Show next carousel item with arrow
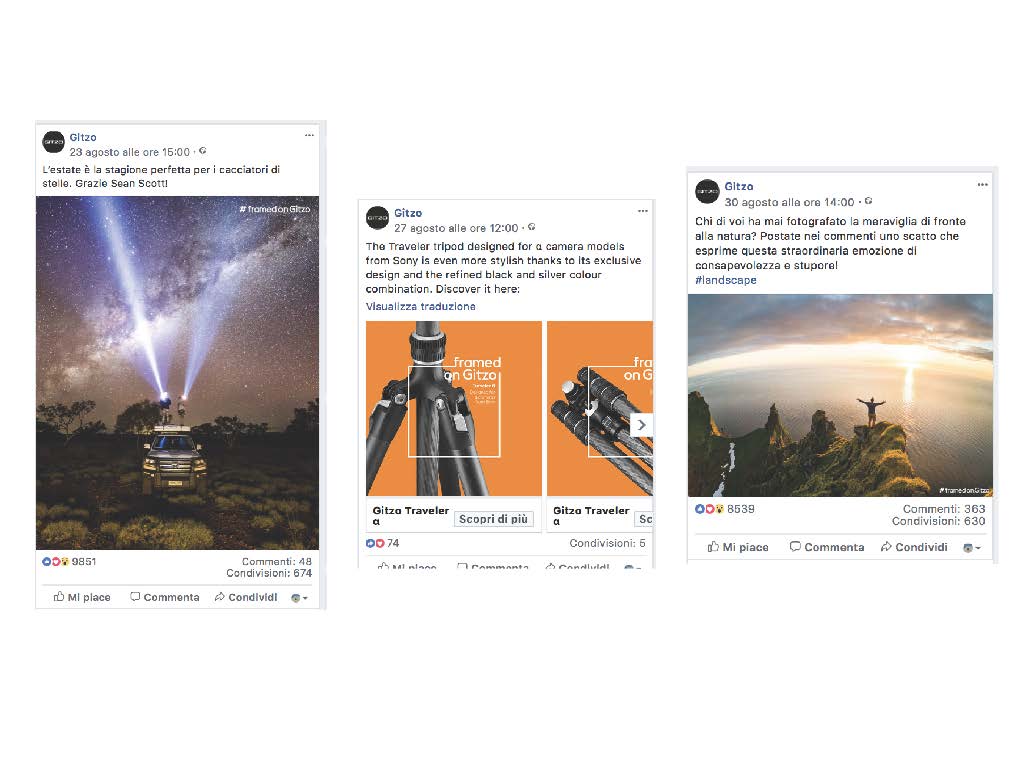 [x=641, y=425]
